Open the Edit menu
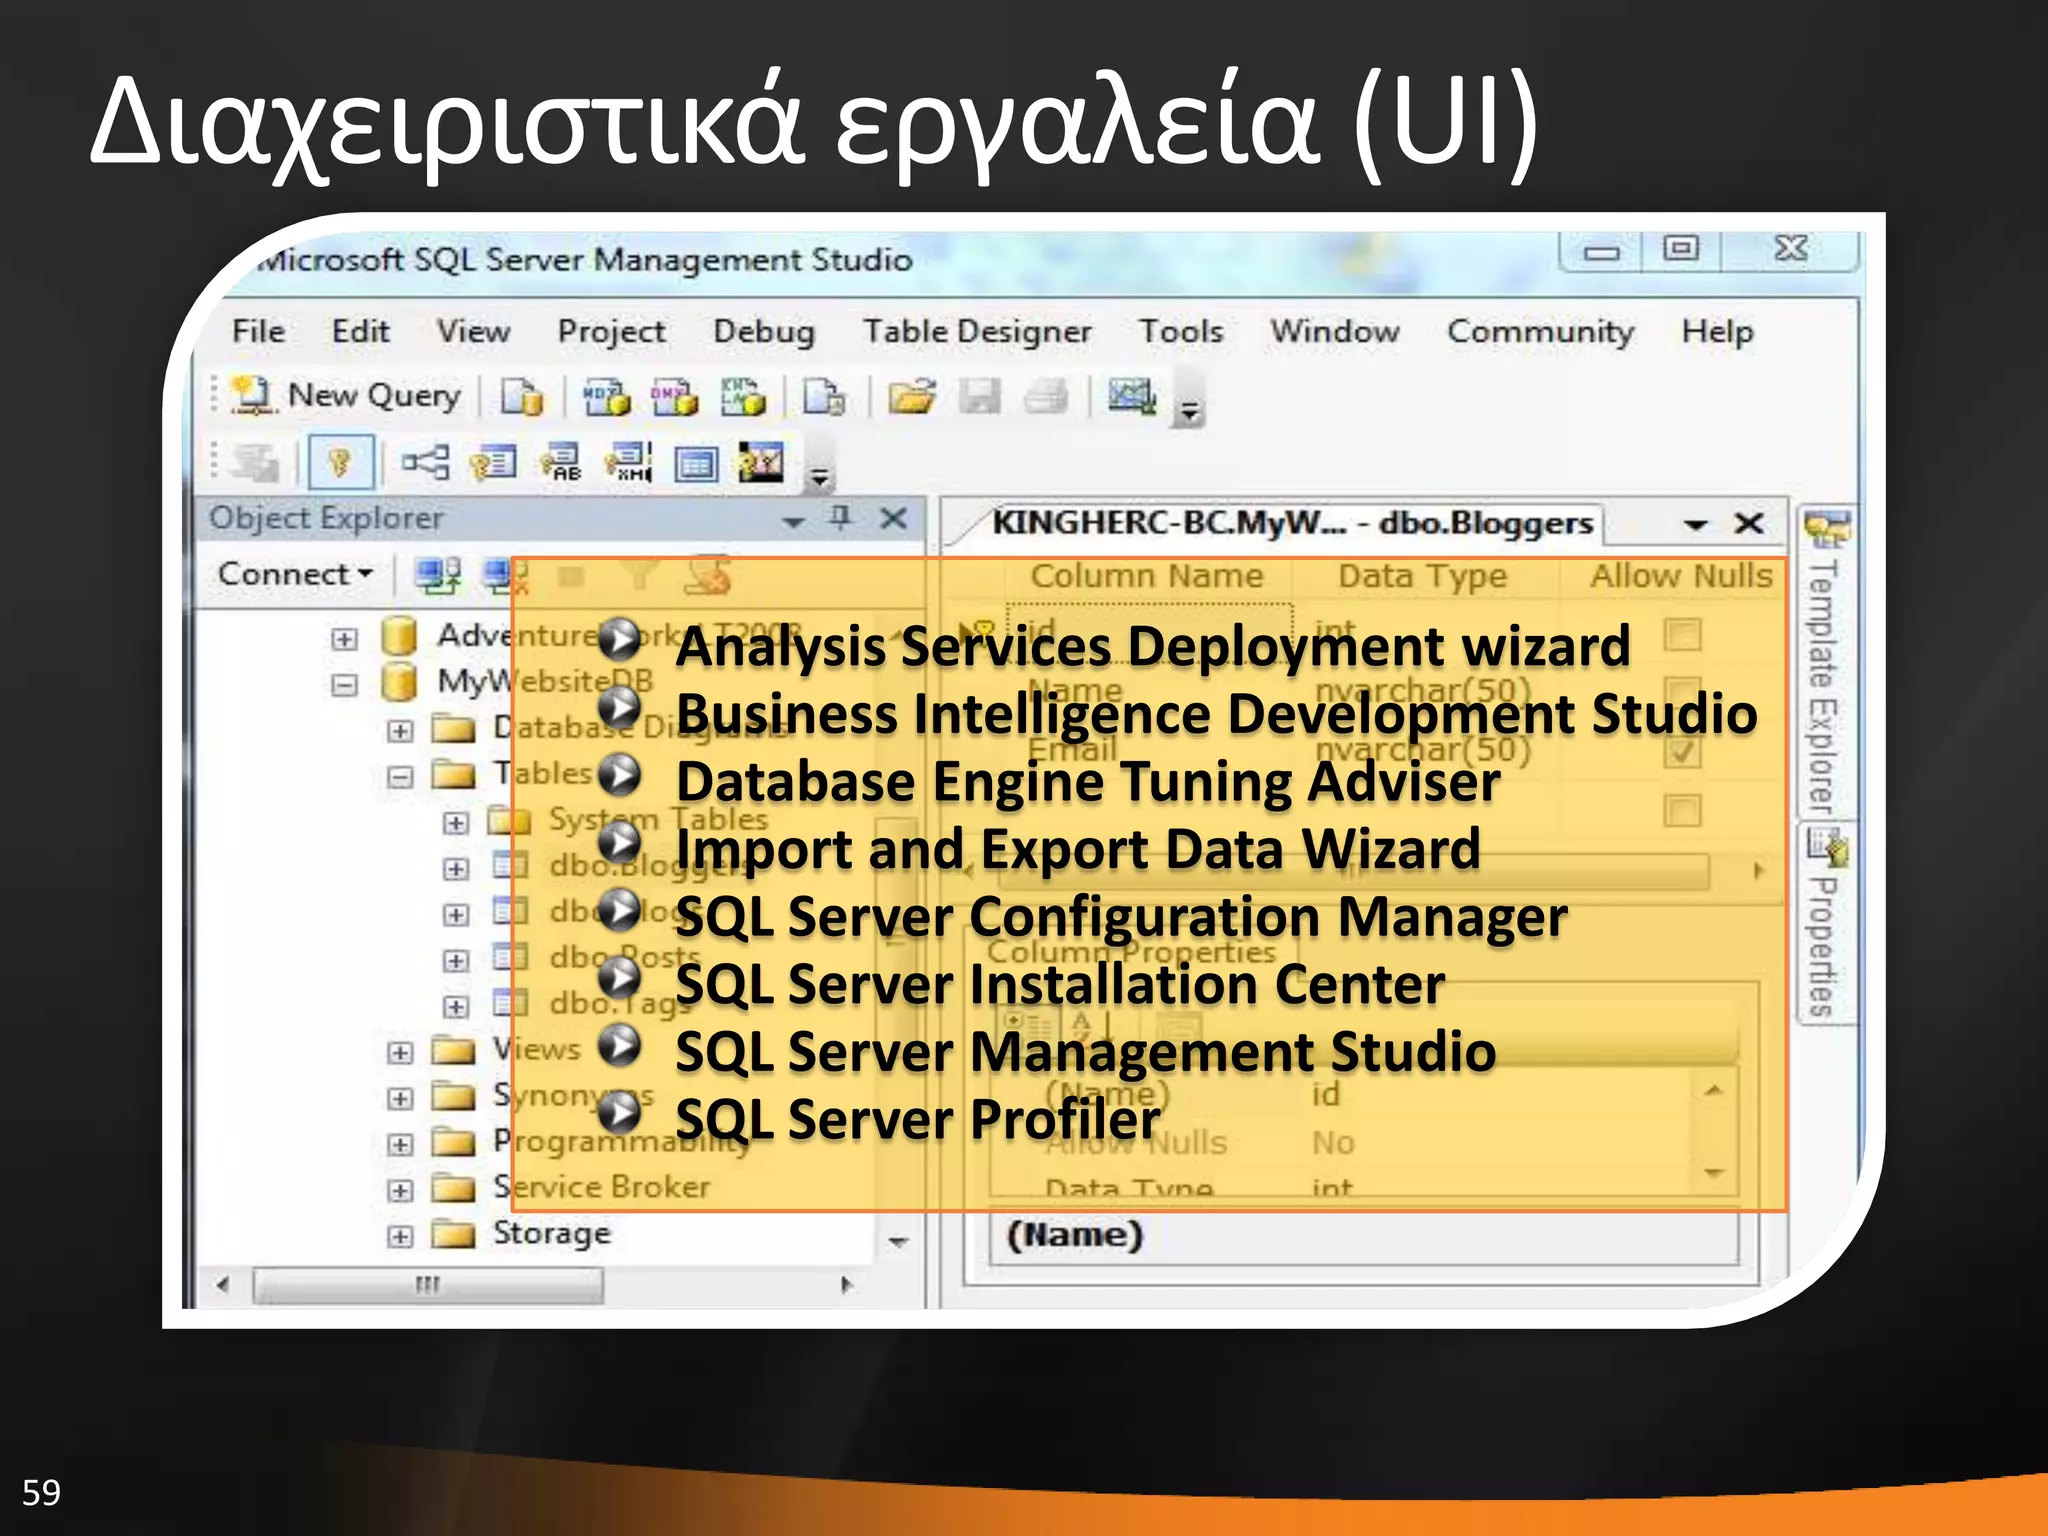This screenshot has height=1536, width=2048. (360, 331)
